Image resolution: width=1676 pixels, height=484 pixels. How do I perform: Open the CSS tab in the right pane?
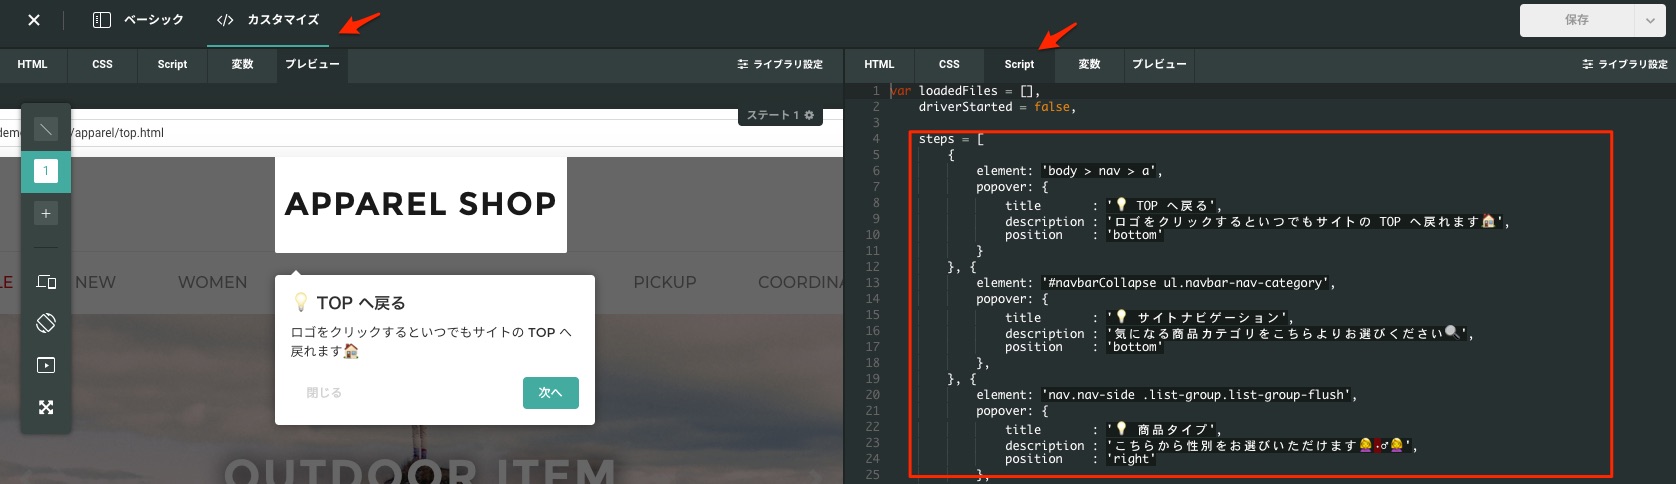[949, 64]
